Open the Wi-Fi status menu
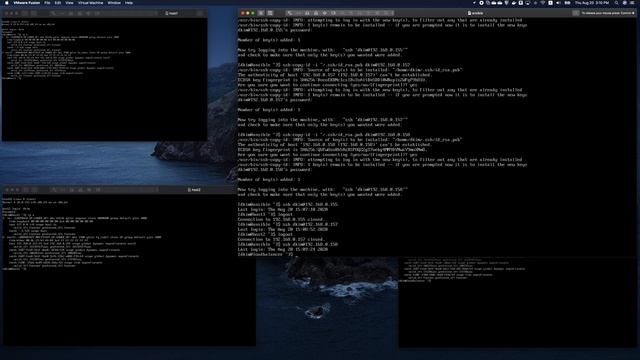The image size is (640, 360). pos(542,3)
